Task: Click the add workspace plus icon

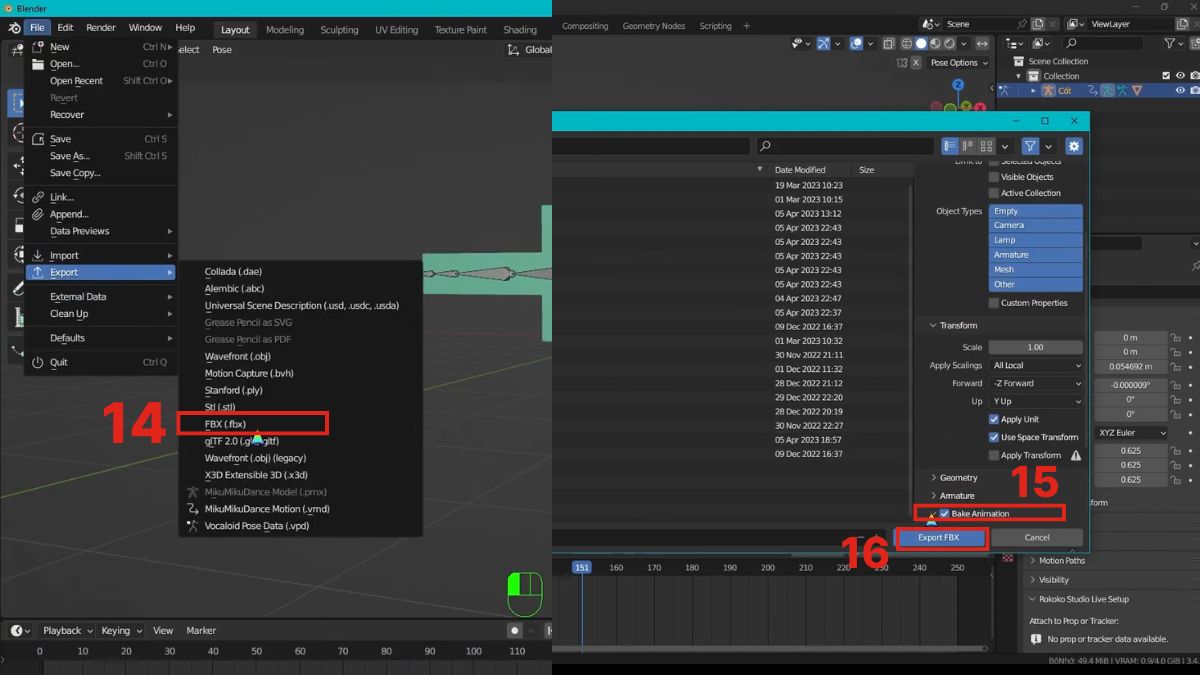Action: coord(746,26)
